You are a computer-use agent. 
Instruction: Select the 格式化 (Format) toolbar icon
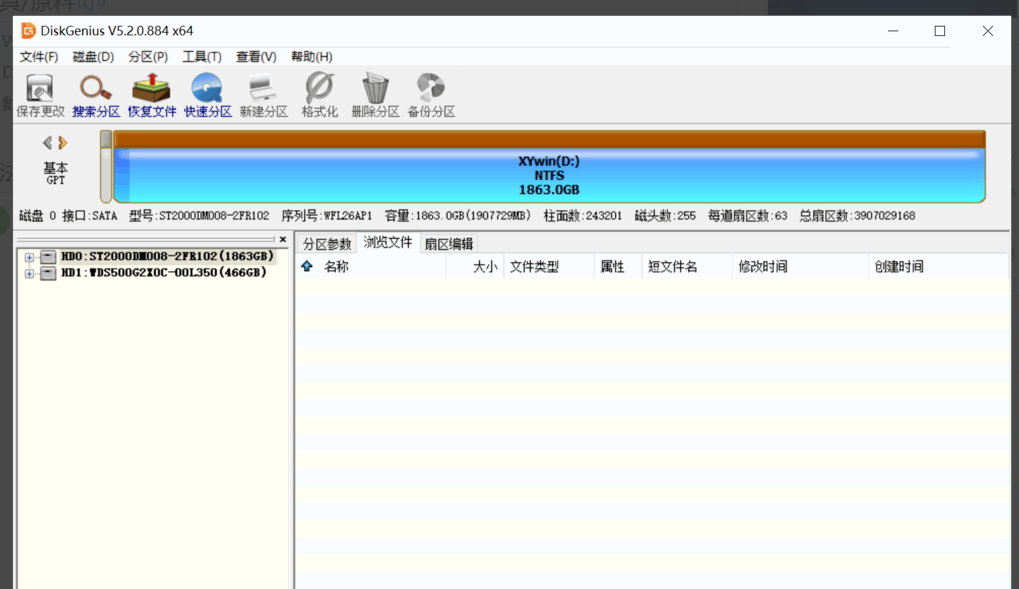point(320,95)
